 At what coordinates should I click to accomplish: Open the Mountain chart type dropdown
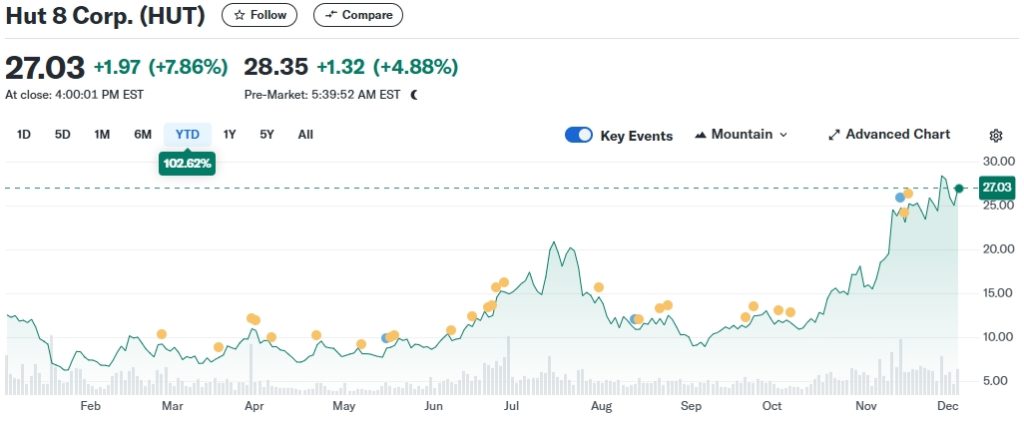(741, 135)
